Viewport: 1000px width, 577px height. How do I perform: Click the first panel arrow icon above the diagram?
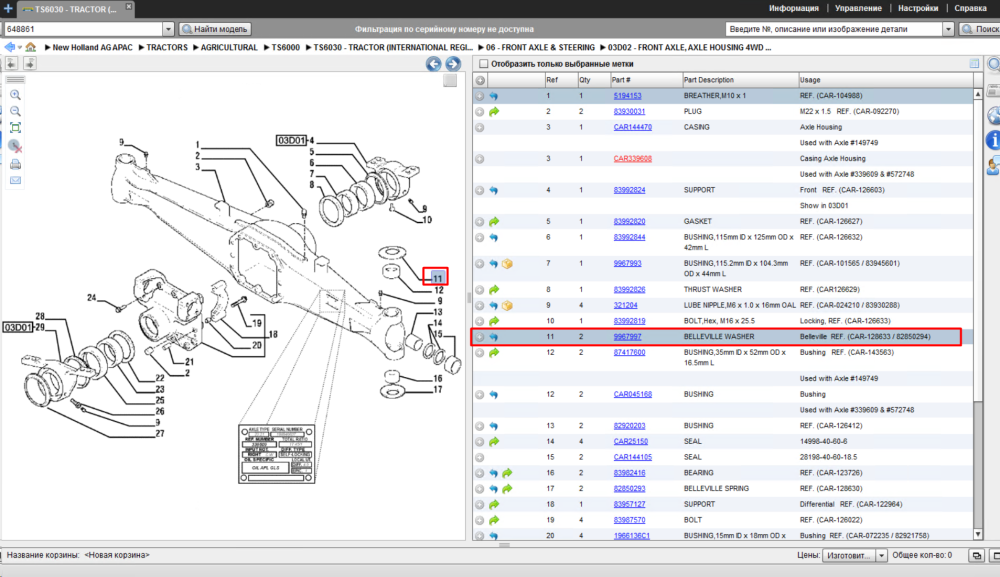(x=11, y=63)
